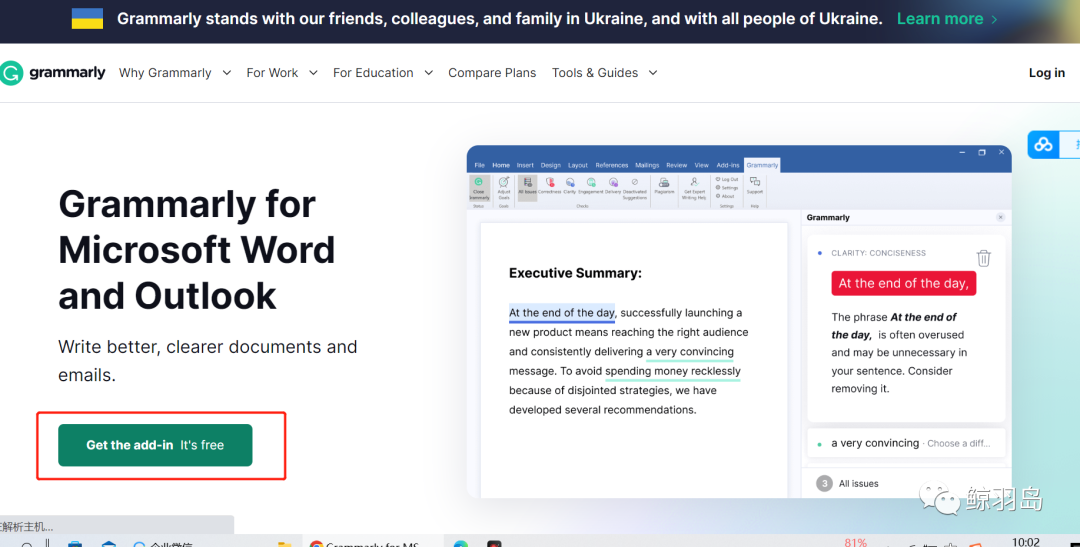Click the underlined a very convincing phrase
This screenshot has width=1080, height=547.
(x=689, y=352)
